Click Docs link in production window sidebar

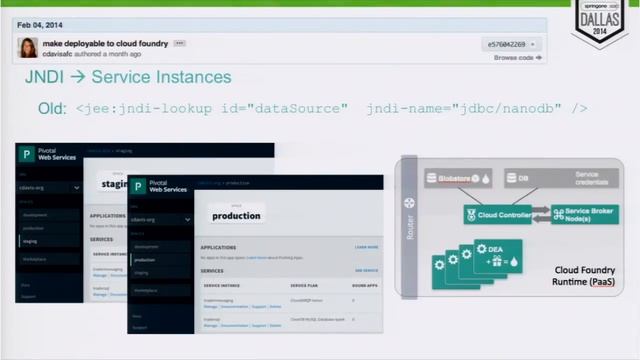pyautogui.click(x=137, y=316)
